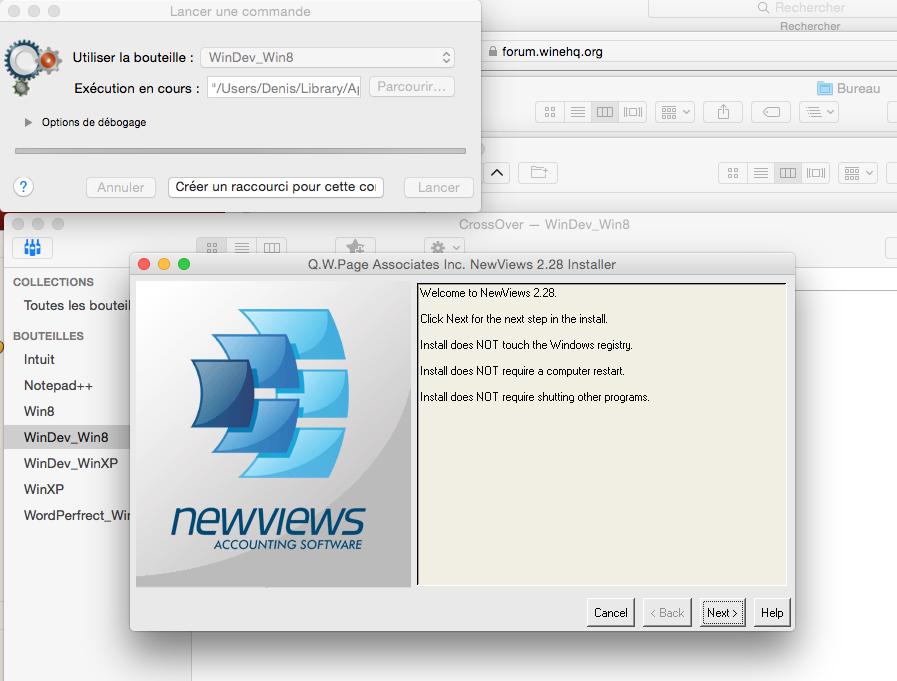Click the Bureau folder title
This screenshot has height=681, width=897.
coord(848,88)
